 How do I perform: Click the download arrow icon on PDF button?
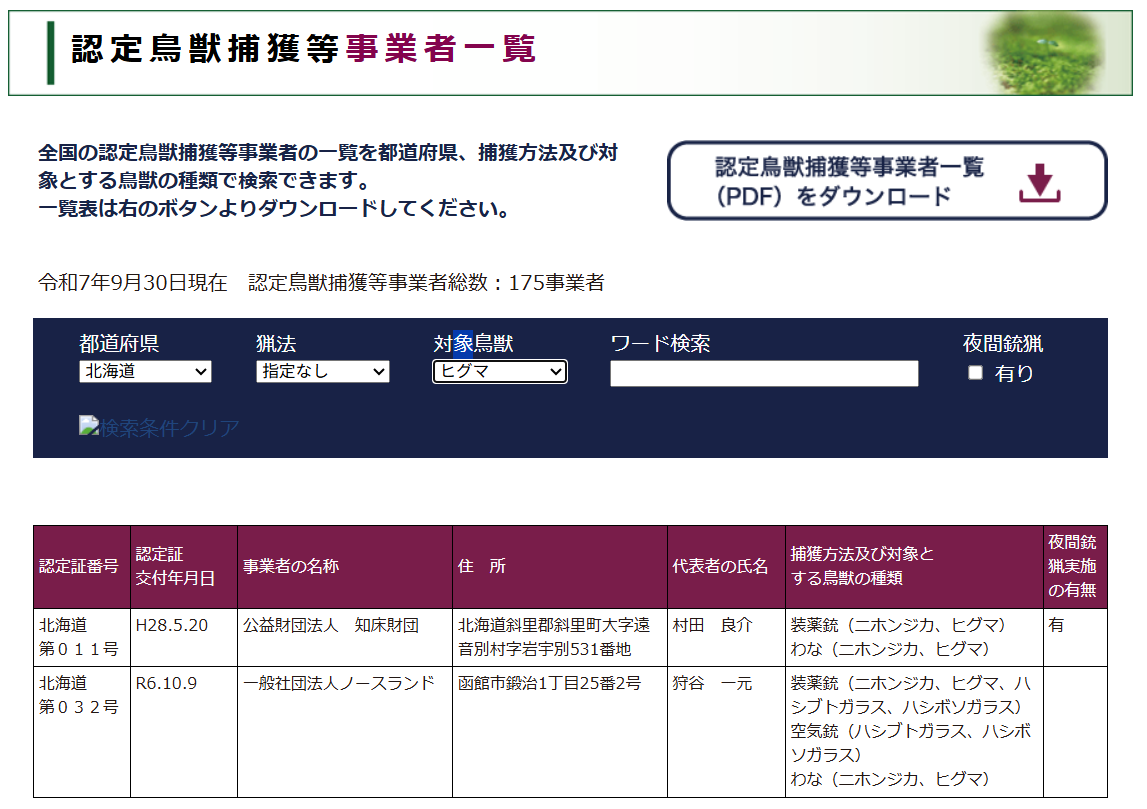1040,182
